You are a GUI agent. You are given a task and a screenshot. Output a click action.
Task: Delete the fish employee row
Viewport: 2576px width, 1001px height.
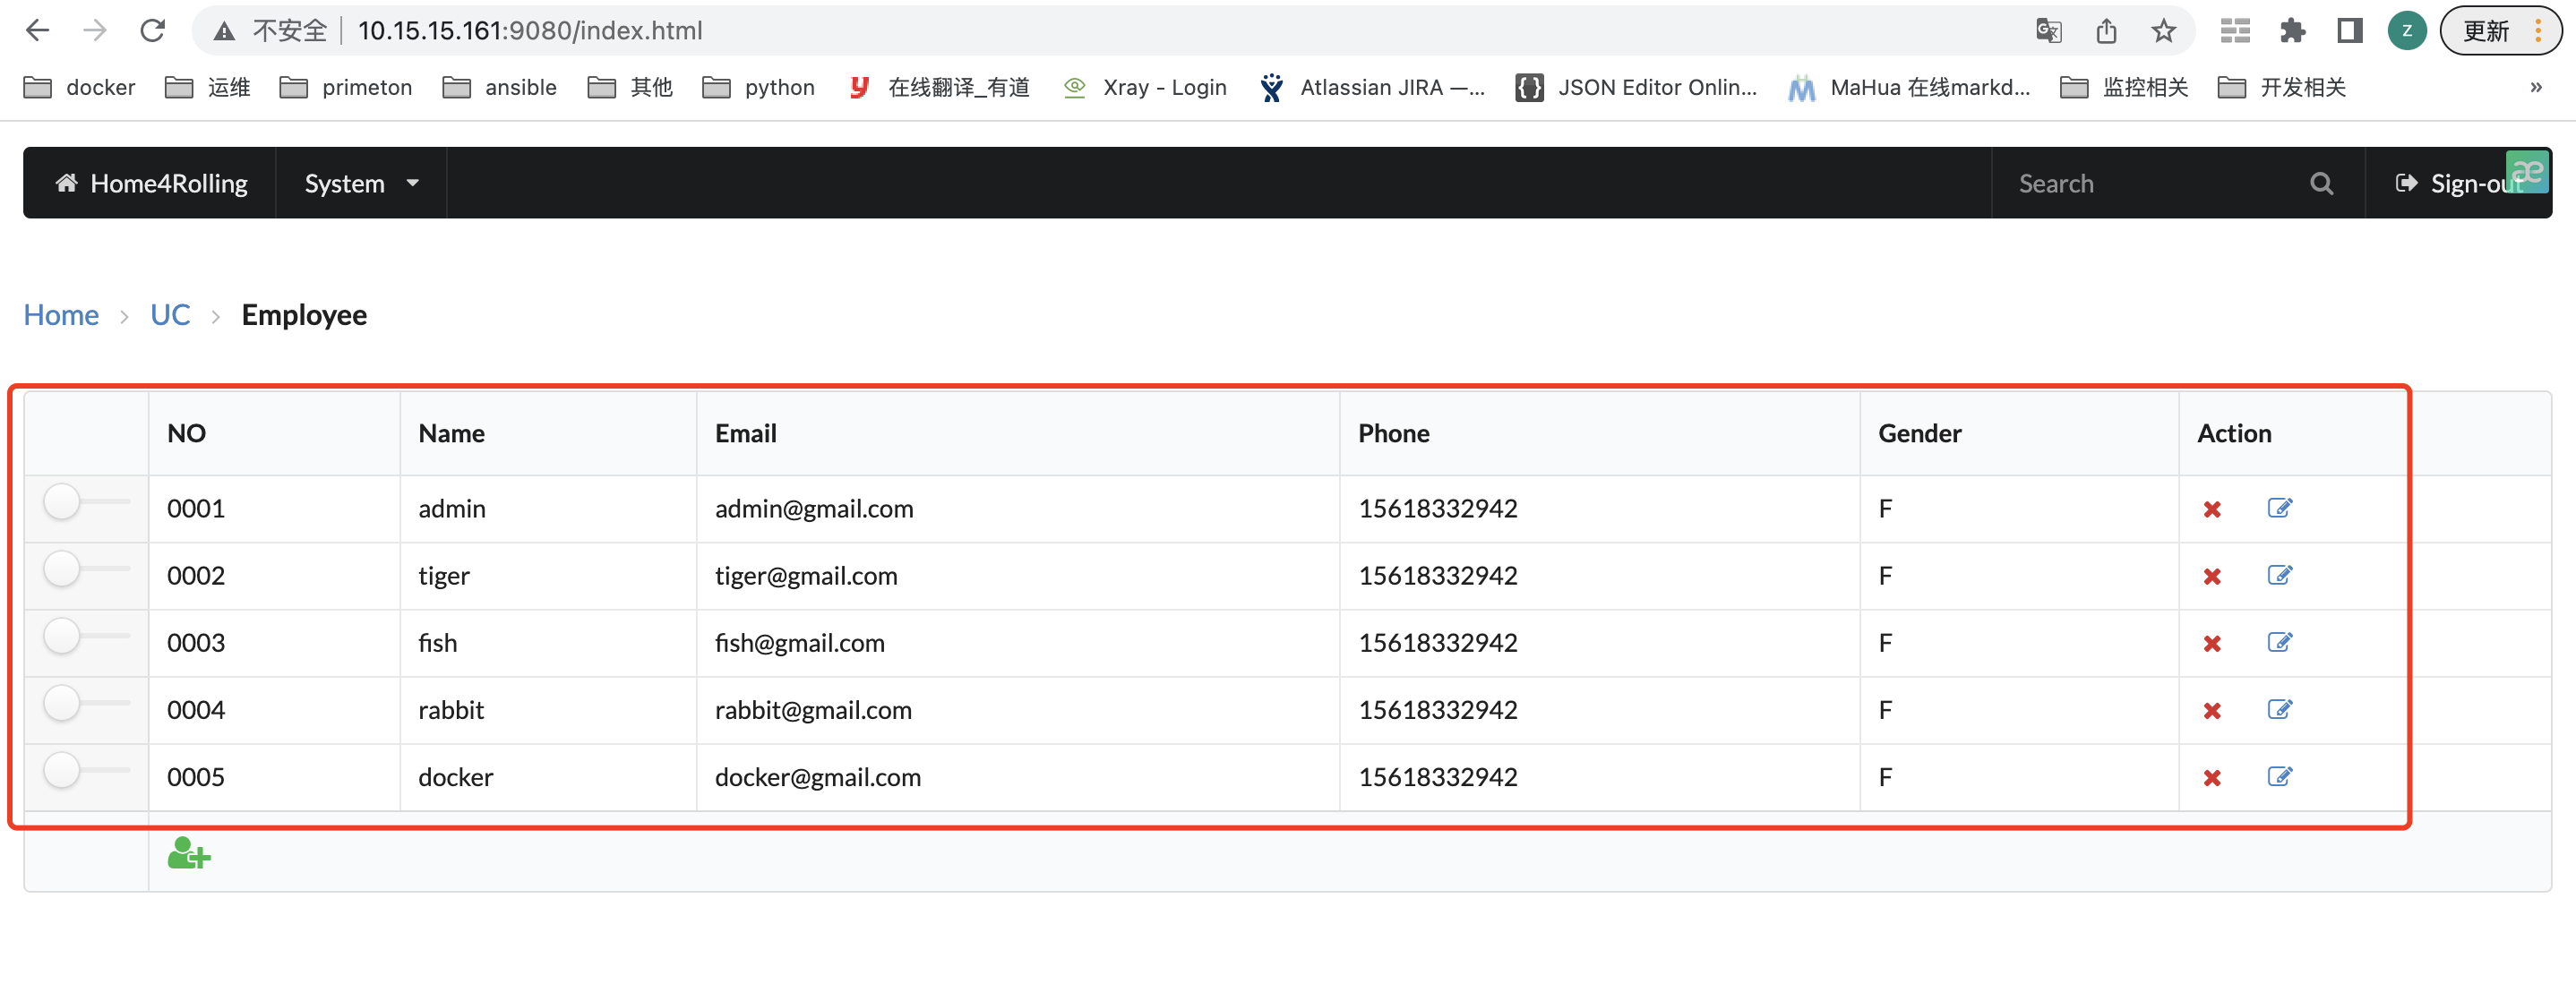[x=2211, y=643]
